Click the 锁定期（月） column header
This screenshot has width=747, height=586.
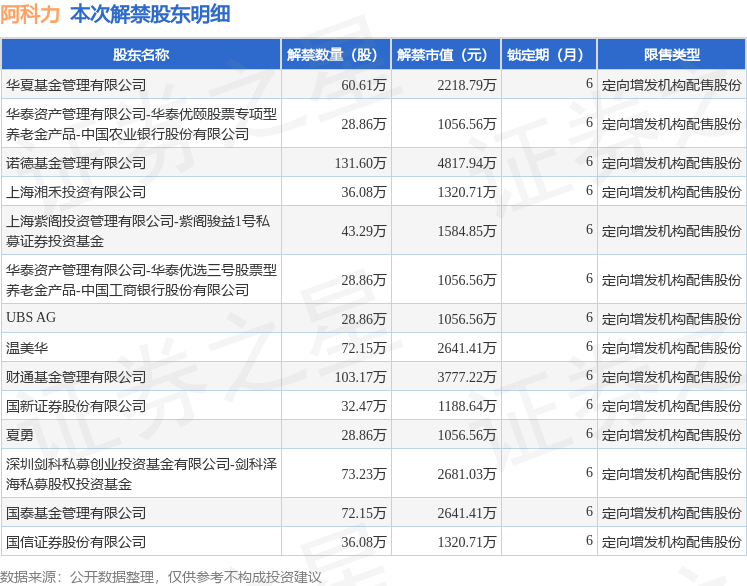(549, 55)
